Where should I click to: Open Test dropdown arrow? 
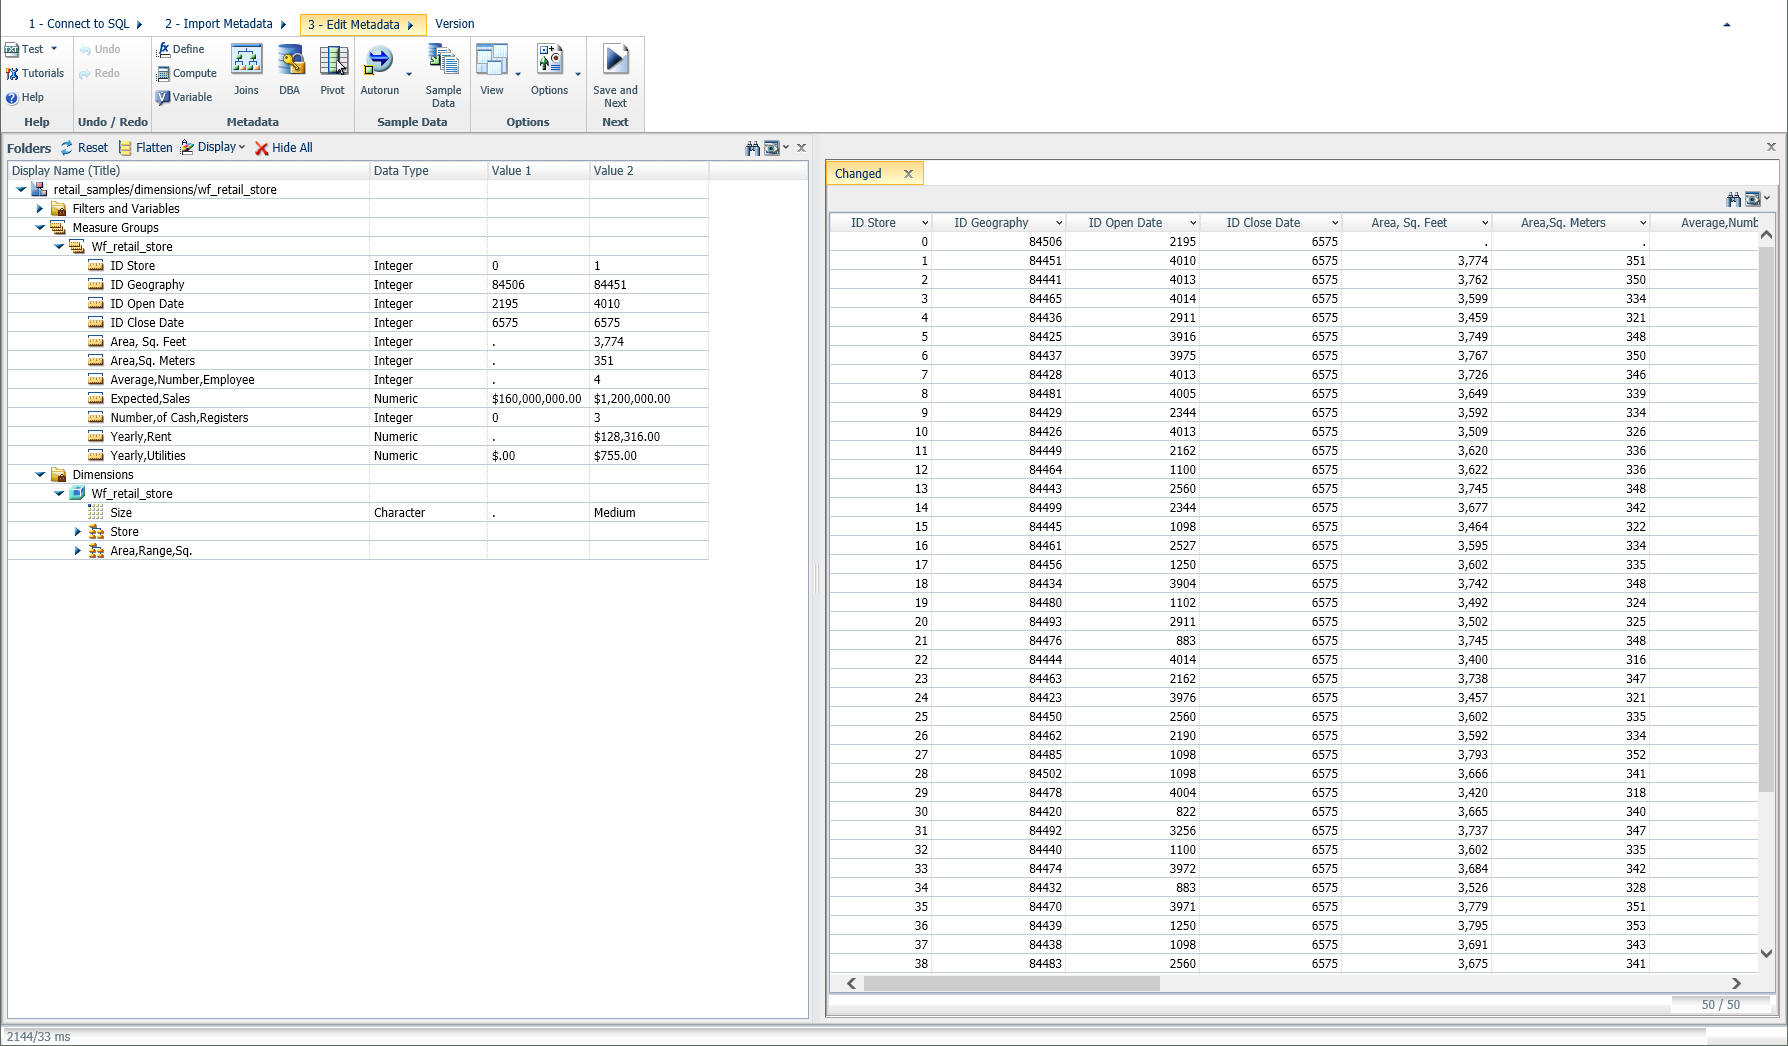click(54, 49)
